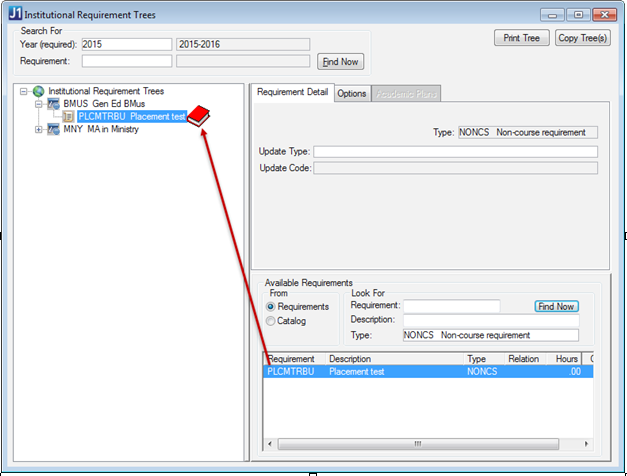Expand the MNY MA in Ministry node

[38, 130]
